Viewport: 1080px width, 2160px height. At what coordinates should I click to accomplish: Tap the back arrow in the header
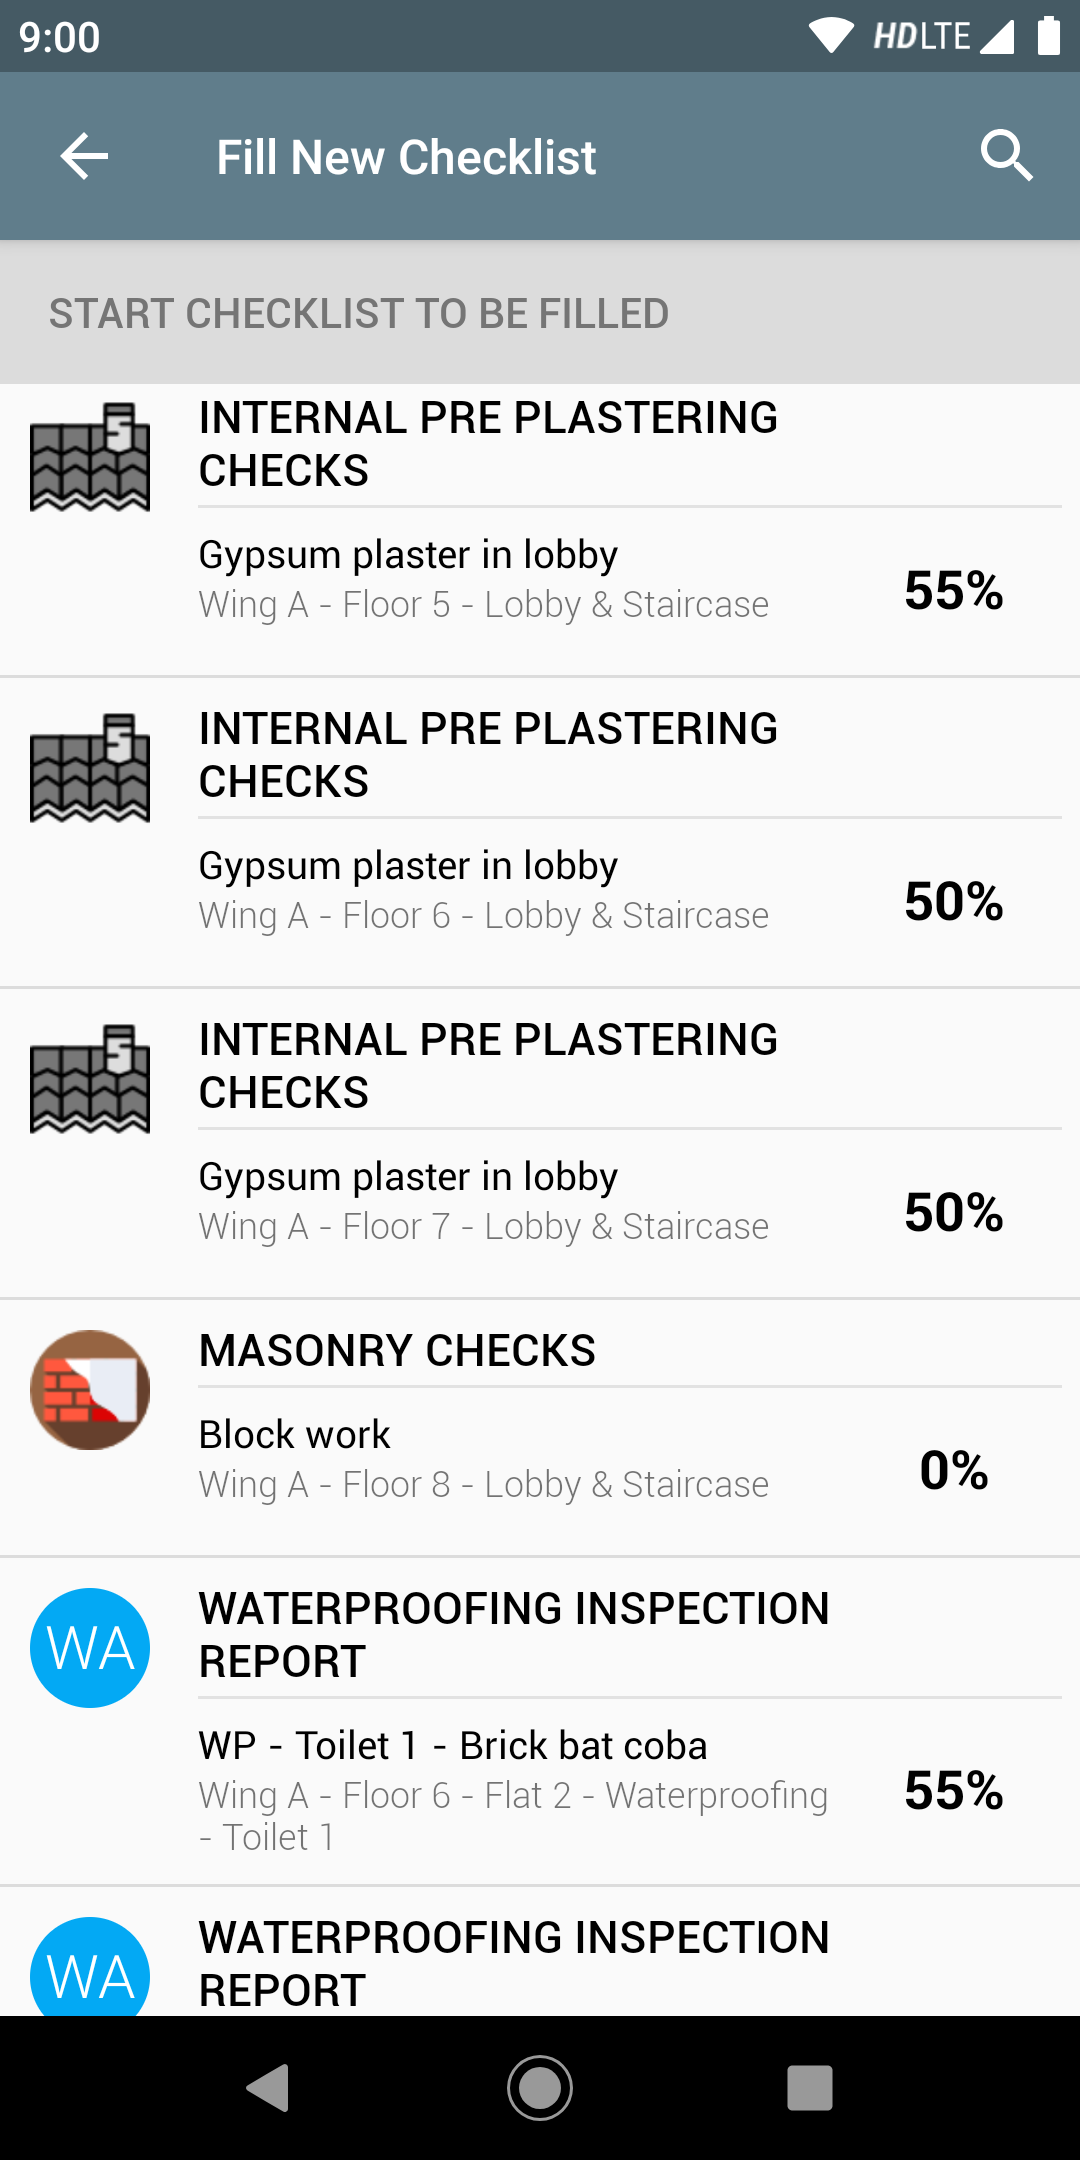point(84,156)
